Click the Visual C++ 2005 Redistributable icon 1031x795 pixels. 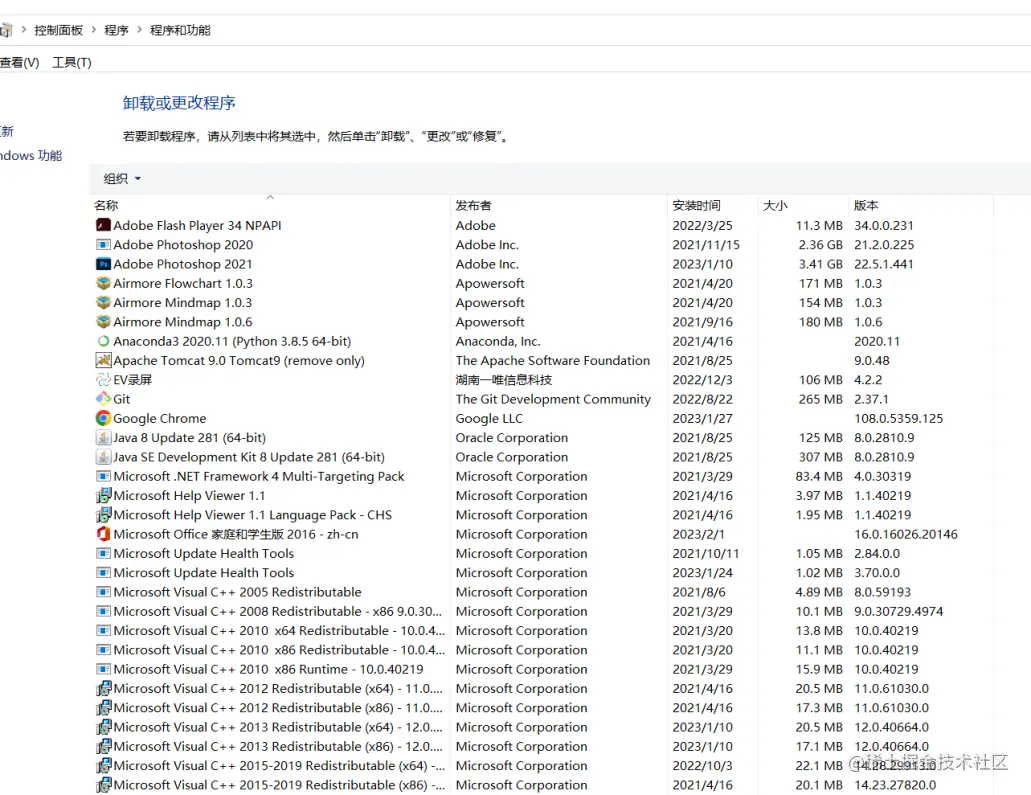(x=103, y=592)
